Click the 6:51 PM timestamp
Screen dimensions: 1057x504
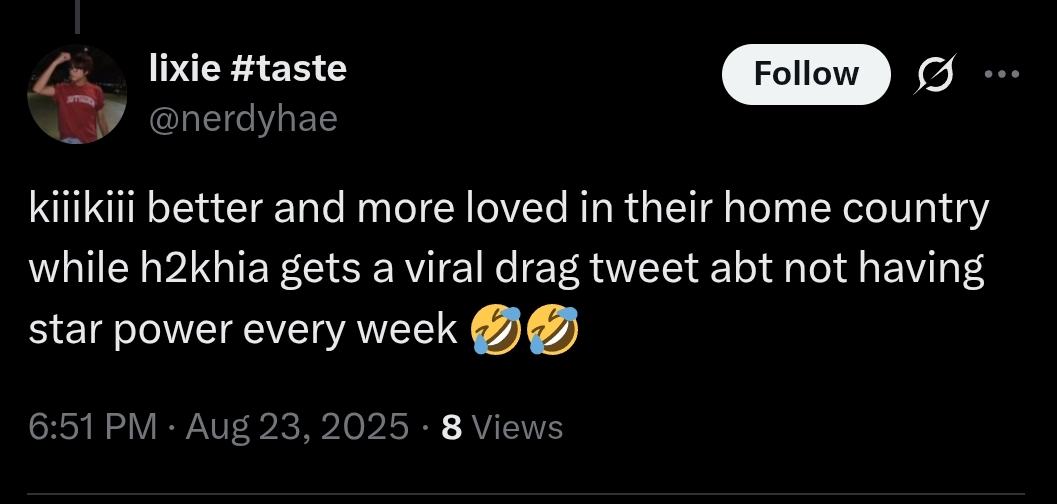pyautogui.click(x=92, y=427)
